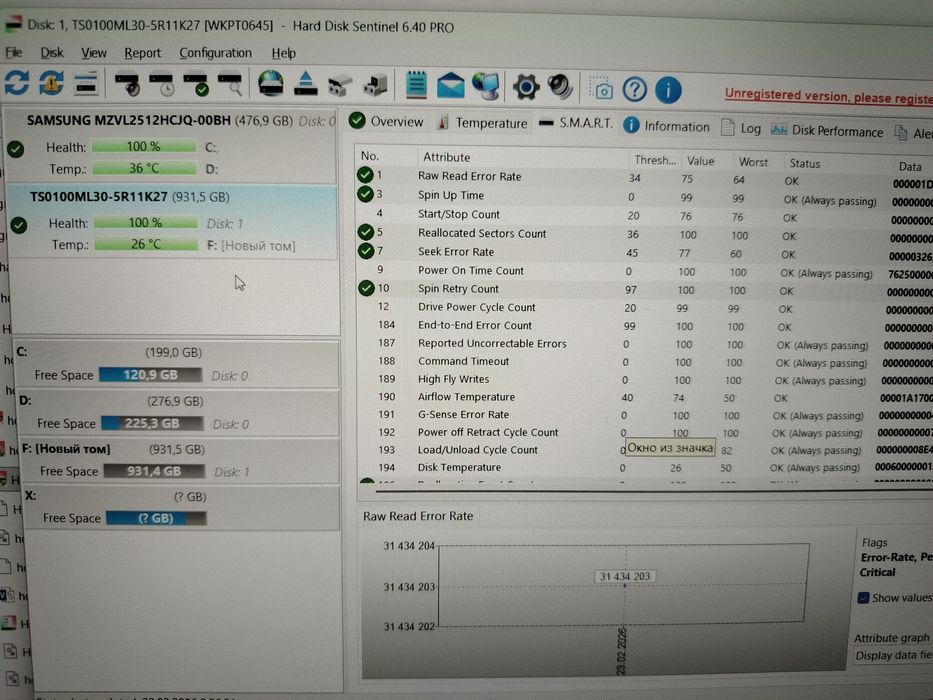Click the 31 434 203 graph data point
Screen dimensions: 933x700
624,586
